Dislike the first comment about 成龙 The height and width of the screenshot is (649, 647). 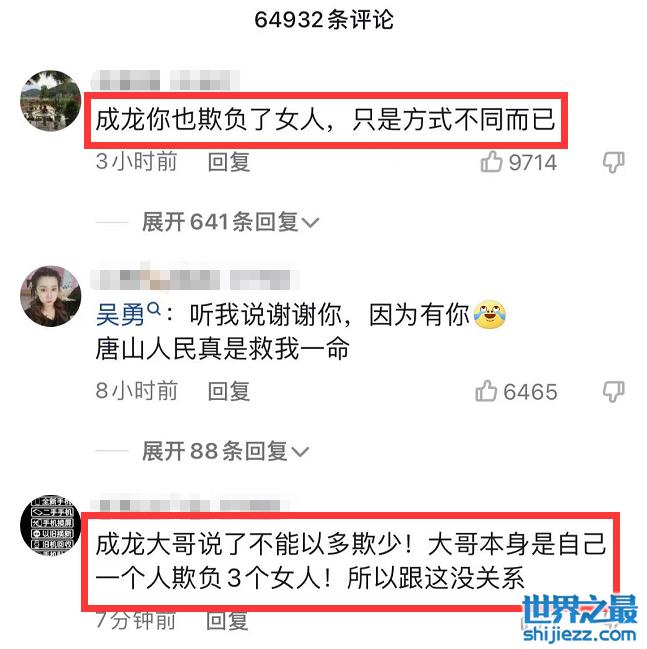click(613, 162)
